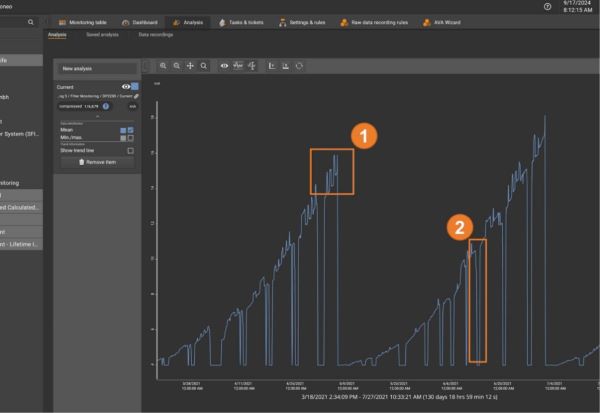This screenshot has height=413, width=600.
Task: Open the Saved analysis subtab
Action: [101, 35]
